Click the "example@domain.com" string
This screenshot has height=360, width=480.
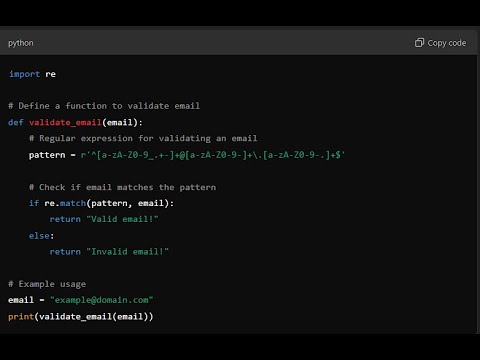click(102, 300)
